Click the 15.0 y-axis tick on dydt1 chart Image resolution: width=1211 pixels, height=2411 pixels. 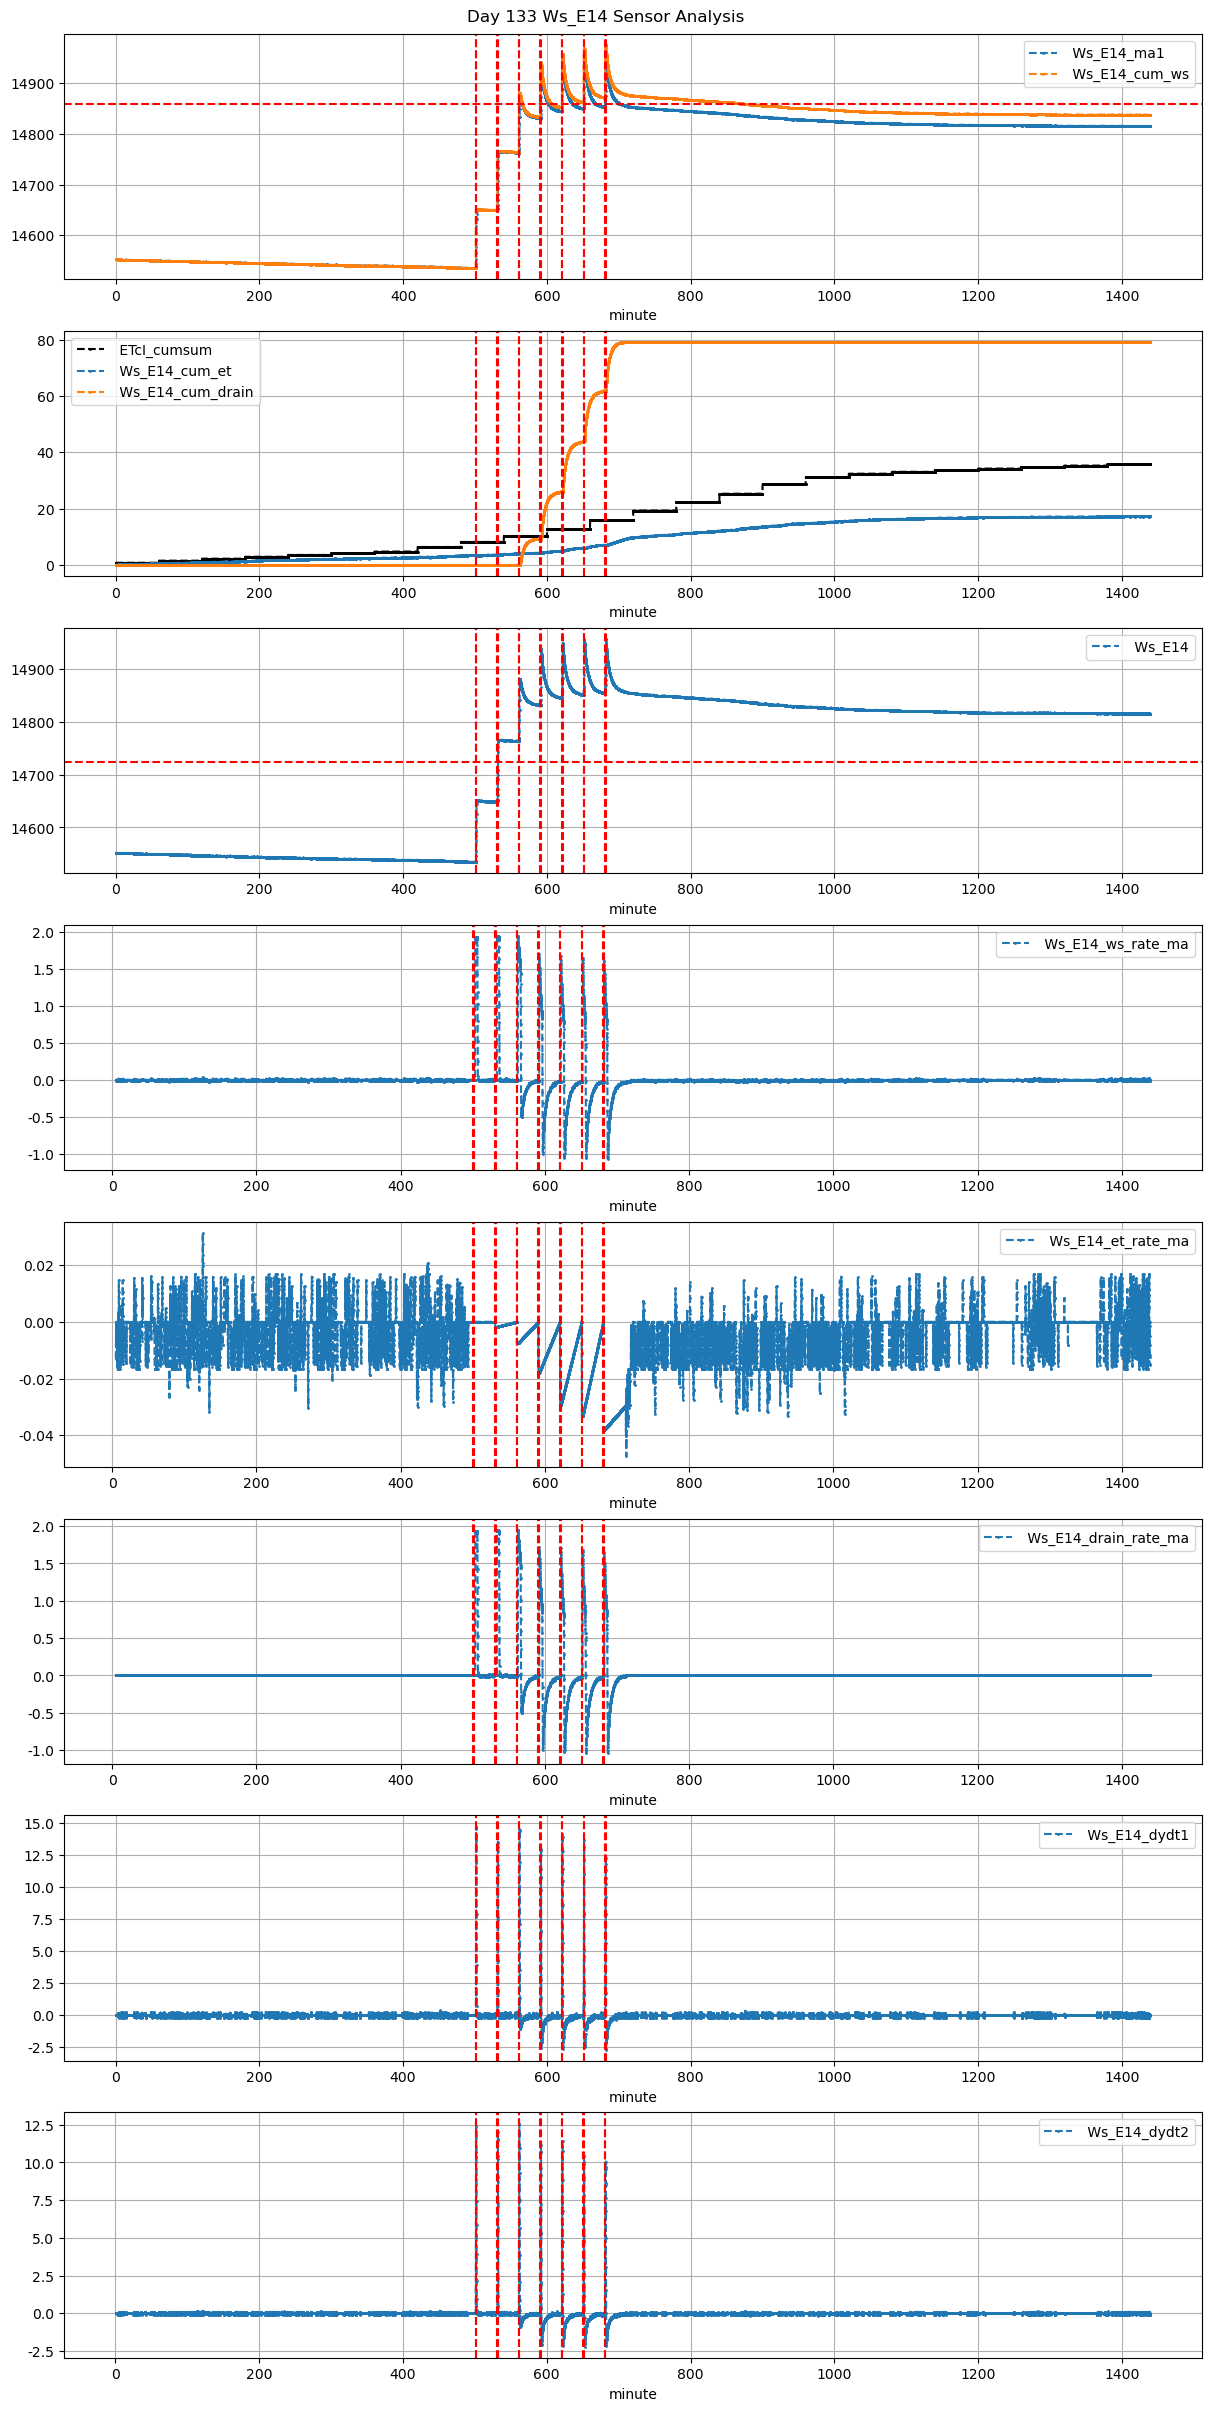[39, 1824]
